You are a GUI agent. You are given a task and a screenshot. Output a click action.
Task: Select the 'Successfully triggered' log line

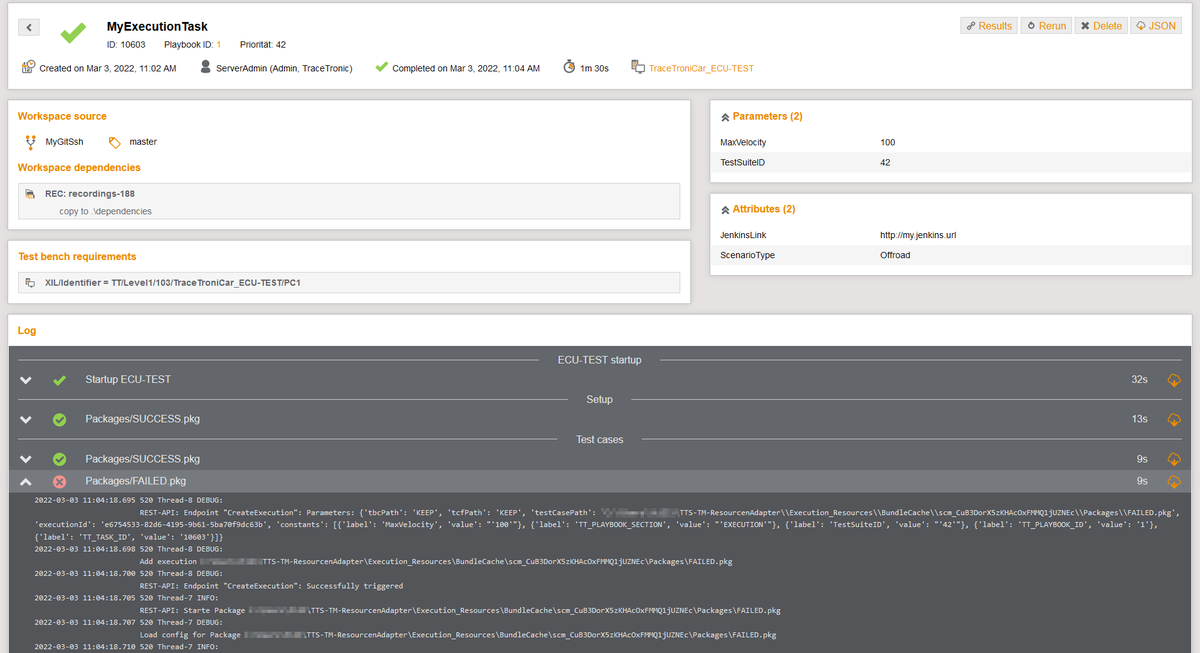point(272,586)
